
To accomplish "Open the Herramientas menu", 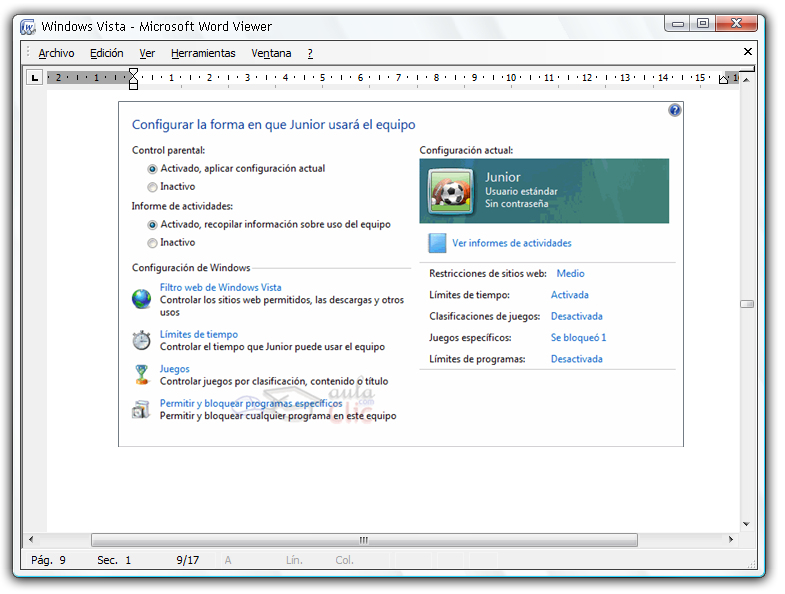I will tap(203, 53).
